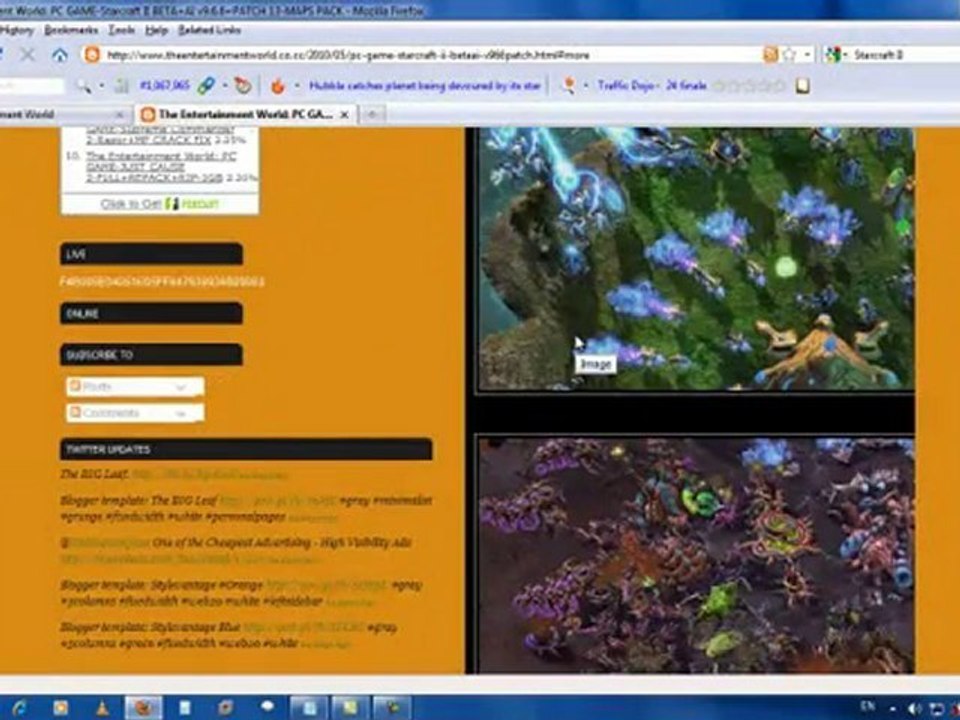Click the toolbar magnifier search icon
Image resolution: width=960 pixels, height=720 pixels.
(83, 86)
